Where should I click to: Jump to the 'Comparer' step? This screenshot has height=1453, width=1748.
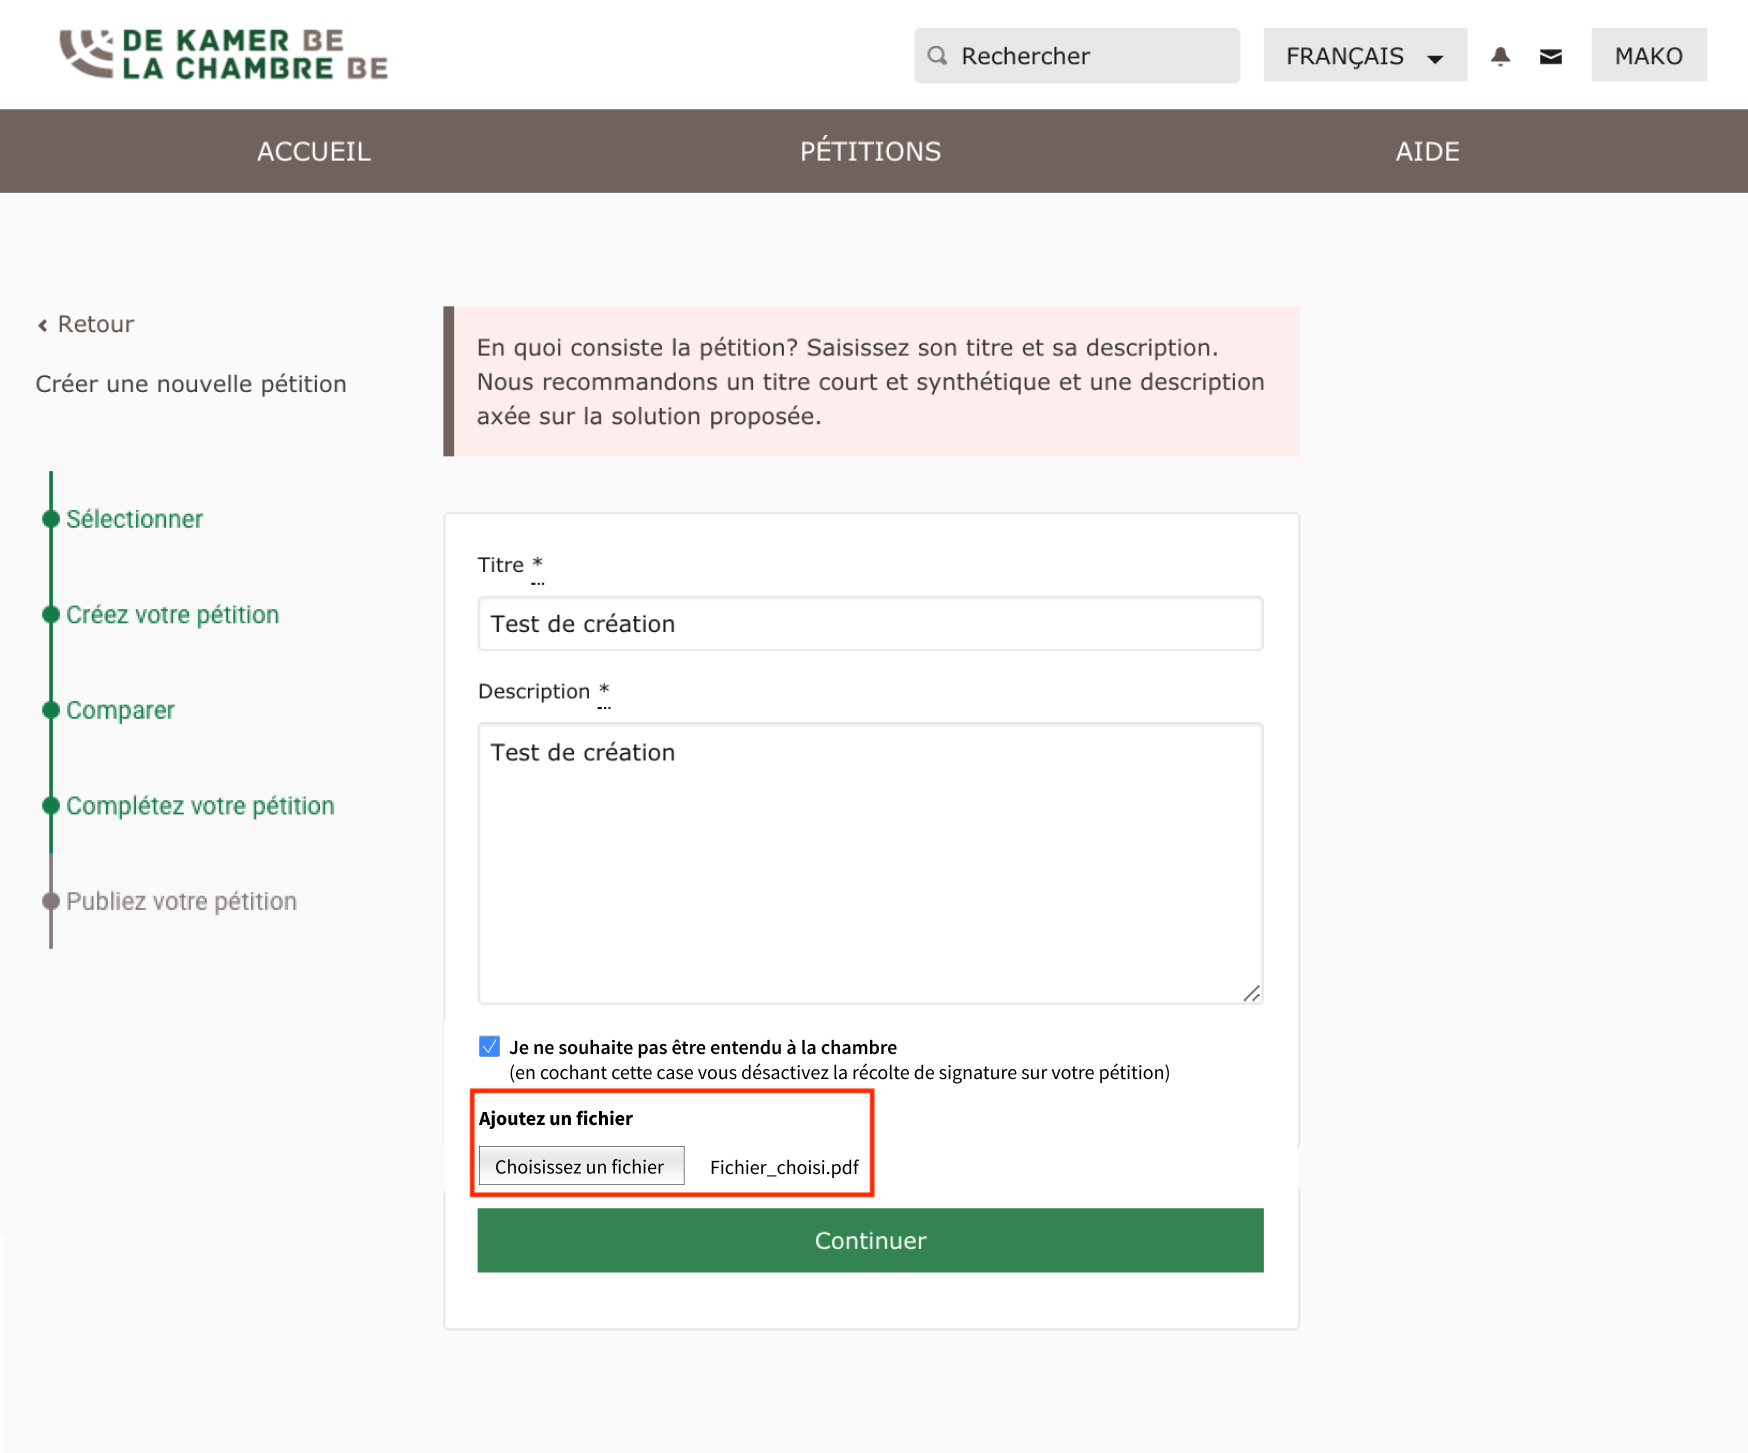click(119, 710)
